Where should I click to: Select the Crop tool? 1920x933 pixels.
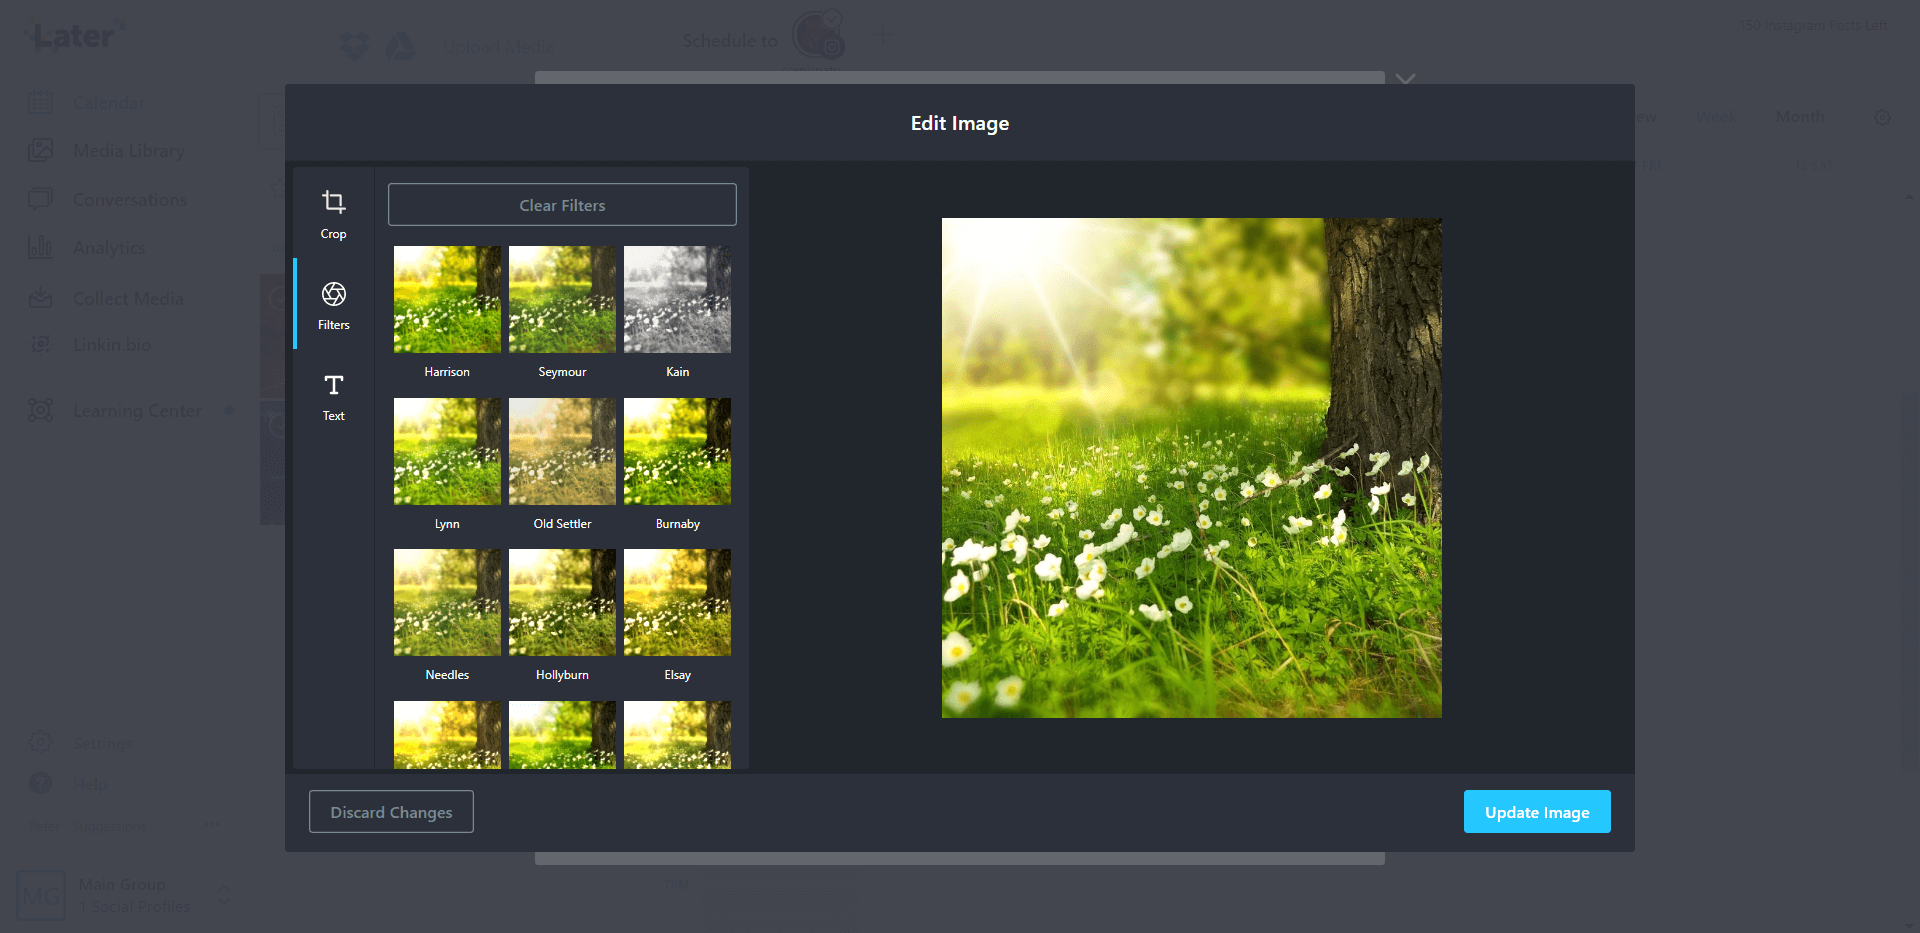click(333, 214)
